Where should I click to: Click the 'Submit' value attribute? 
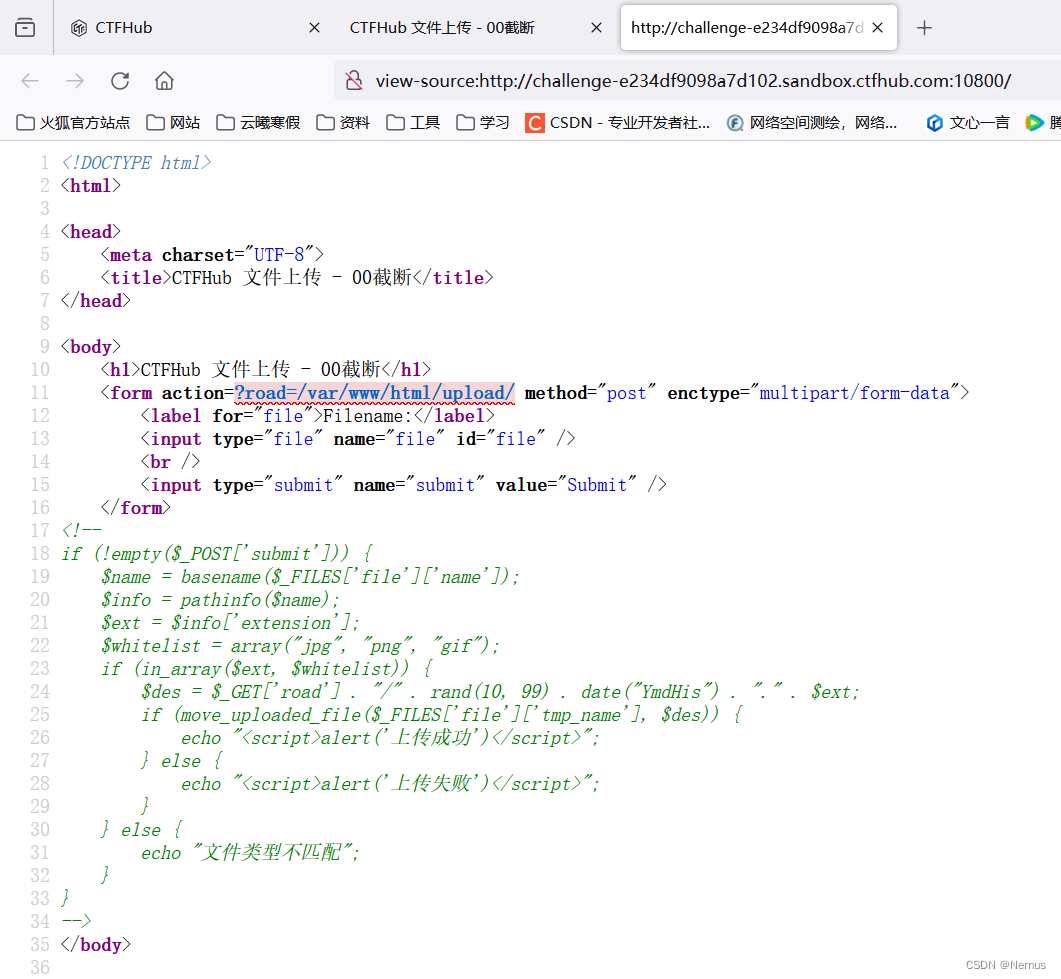pos(597,485)
